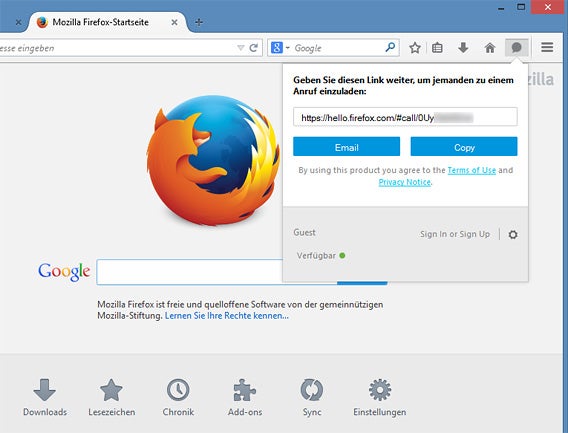Click the Copy link button
568x433 pixels.
pos(464,147)
